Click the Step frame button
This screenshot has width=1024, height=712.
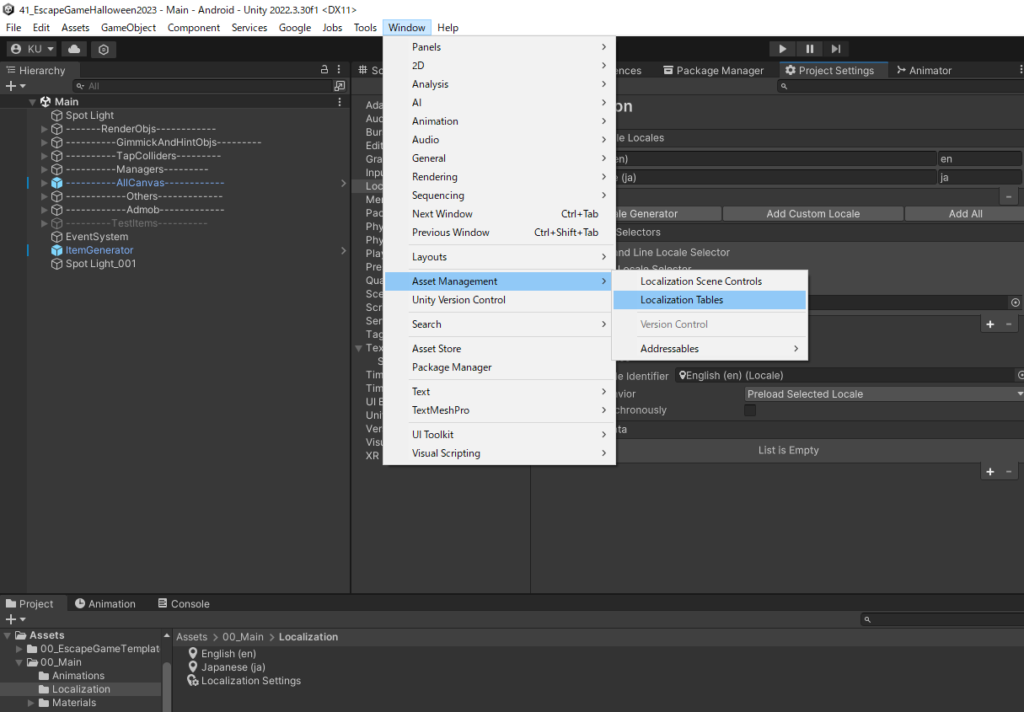[836, 49]
